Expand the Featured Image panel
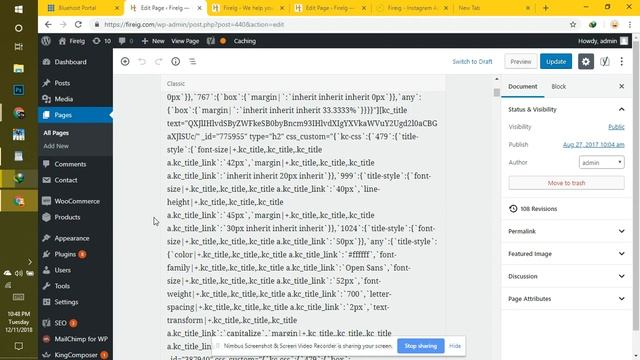The image size is (640, 360). click(x=567, y=254)
